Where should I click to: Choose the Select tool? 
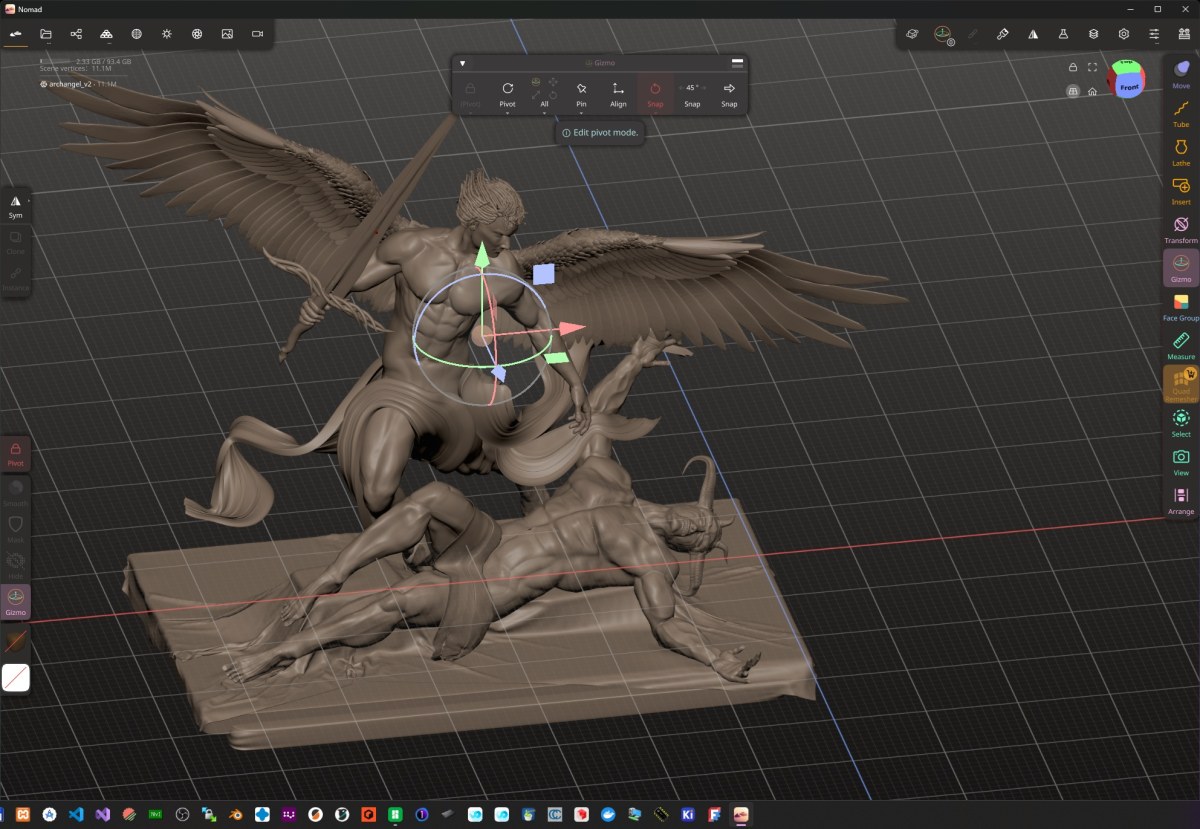coord(1181,423)
